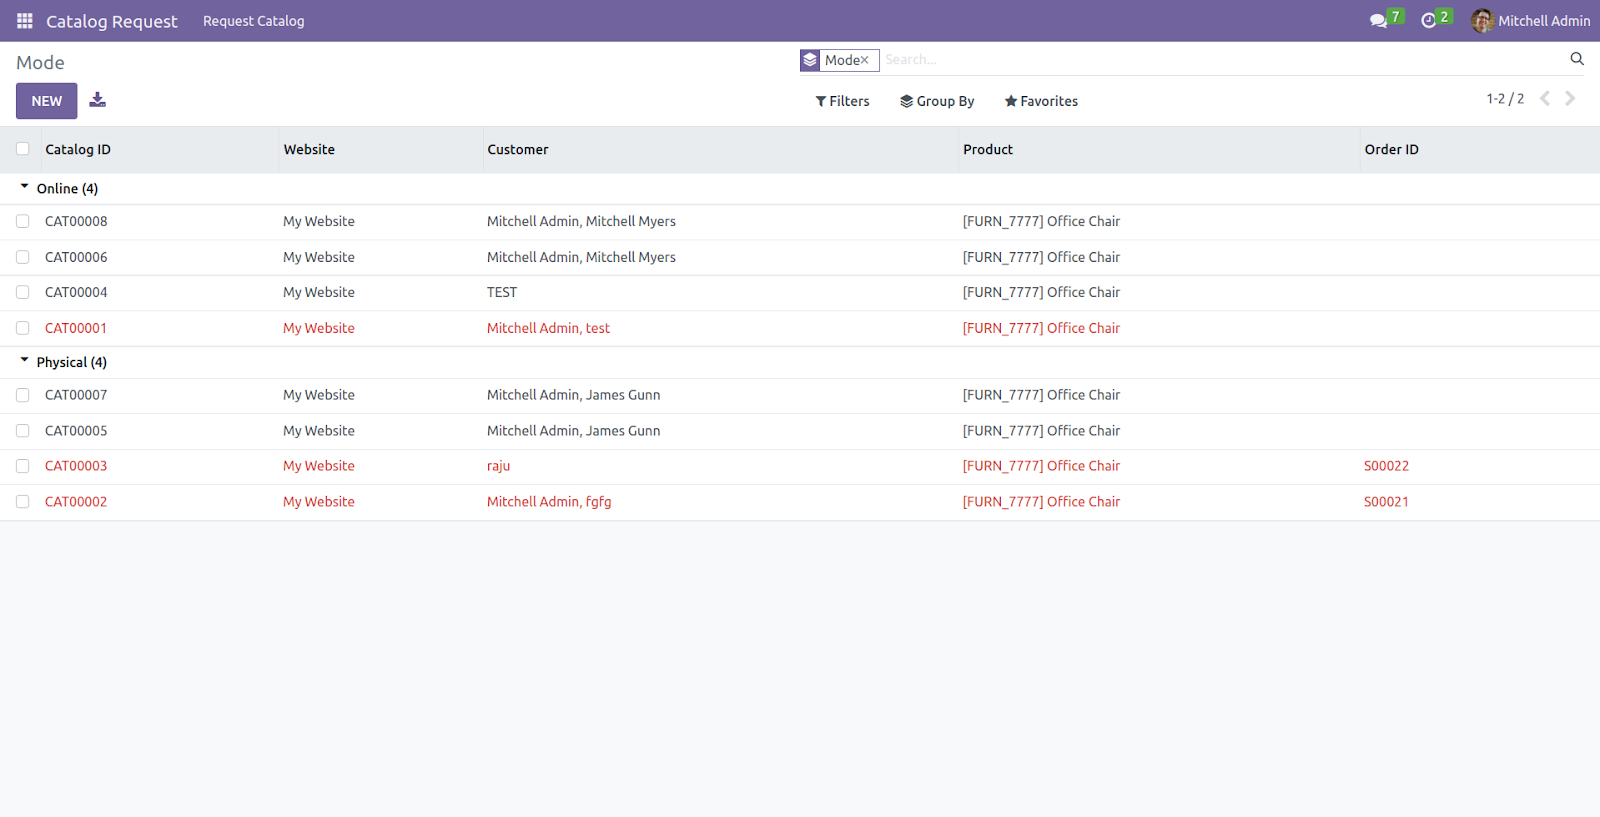Go to previous page arrow
The width and height of the screenshot is (1600, 817).
click(x=1545, y=98)
